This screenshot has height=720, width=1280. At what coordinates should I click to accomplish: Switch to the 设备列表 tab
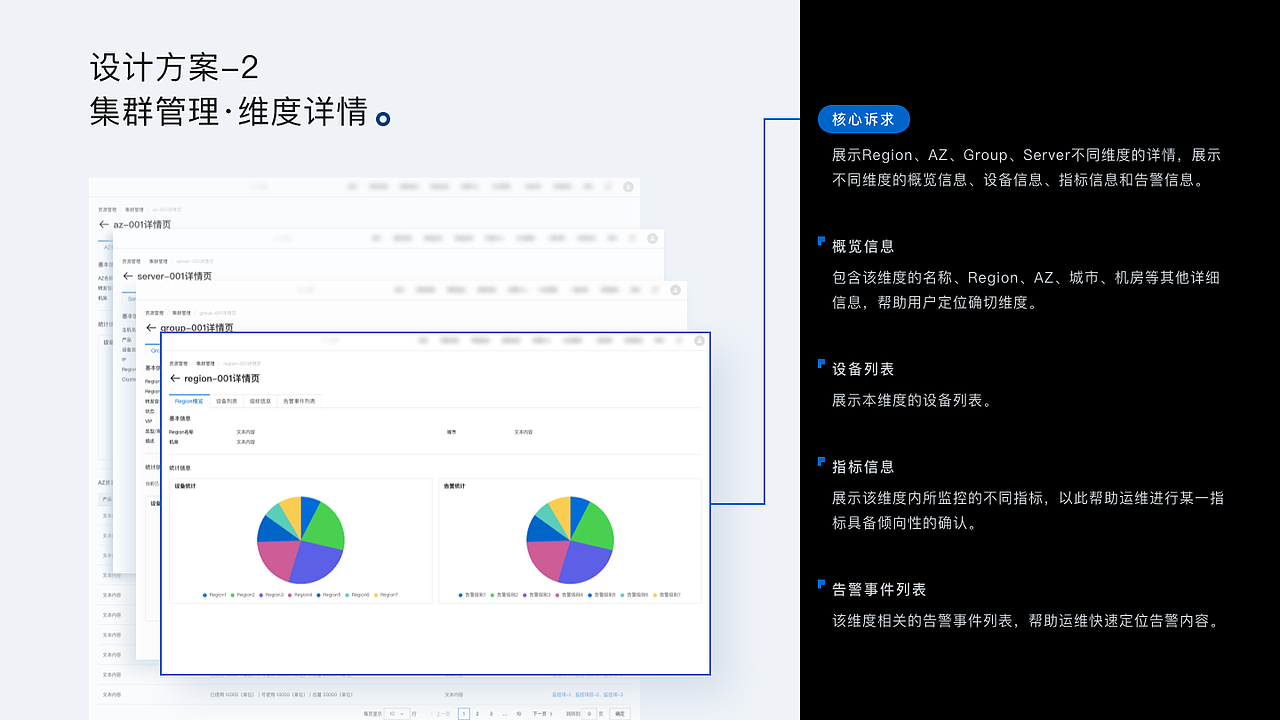click(x=226, y=401)
